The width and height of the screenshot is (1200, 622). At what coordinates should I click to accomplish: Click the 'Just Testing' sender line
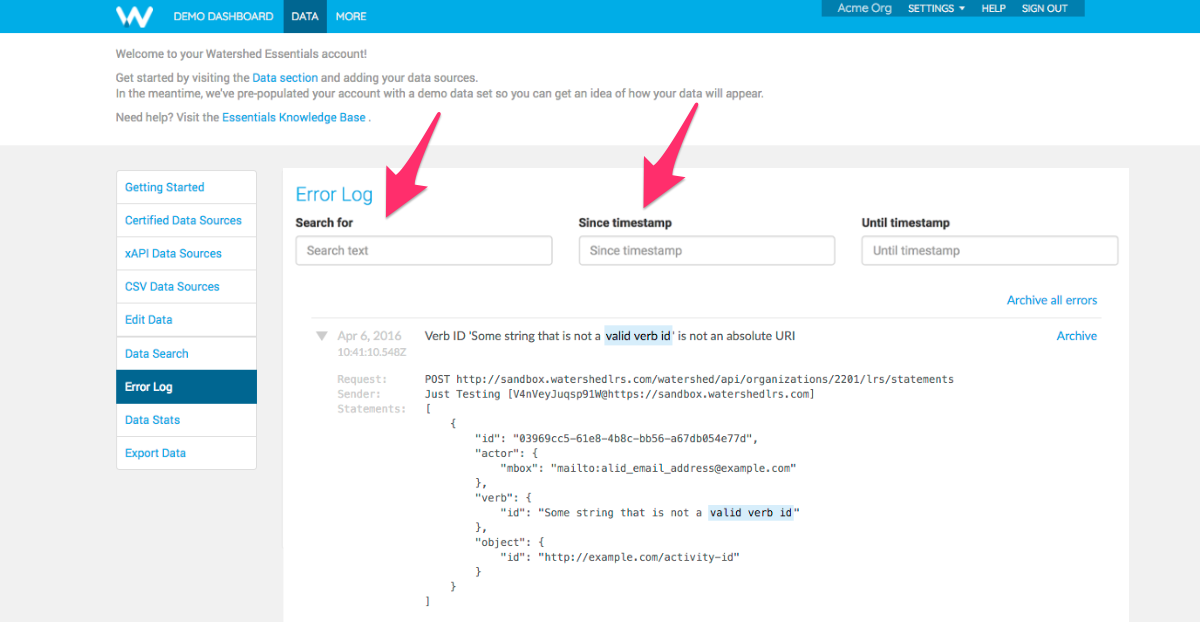pyautogui.click(x=620, y=394)
